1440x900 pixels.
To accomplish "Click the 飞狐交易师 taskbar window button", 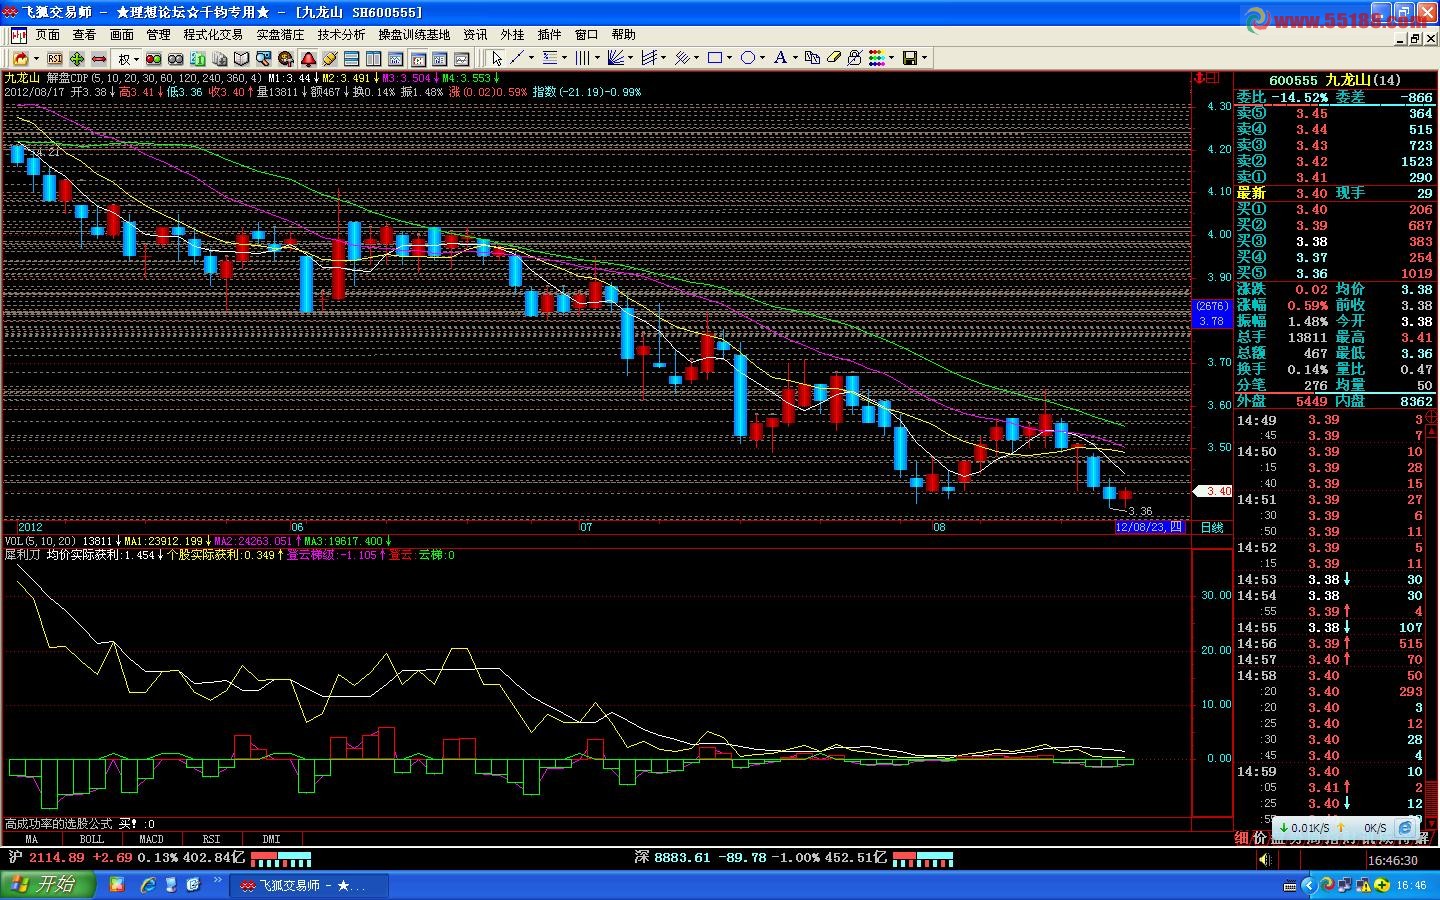I will pyautogui.click(x=299, y=885).
